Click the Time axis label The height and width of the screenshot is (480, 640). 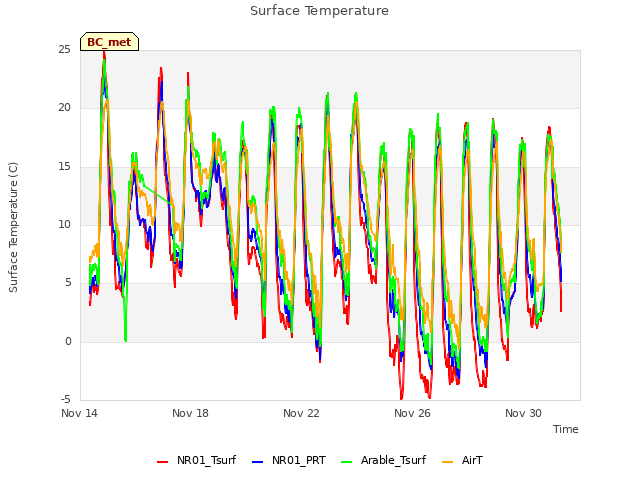point(566,429)
